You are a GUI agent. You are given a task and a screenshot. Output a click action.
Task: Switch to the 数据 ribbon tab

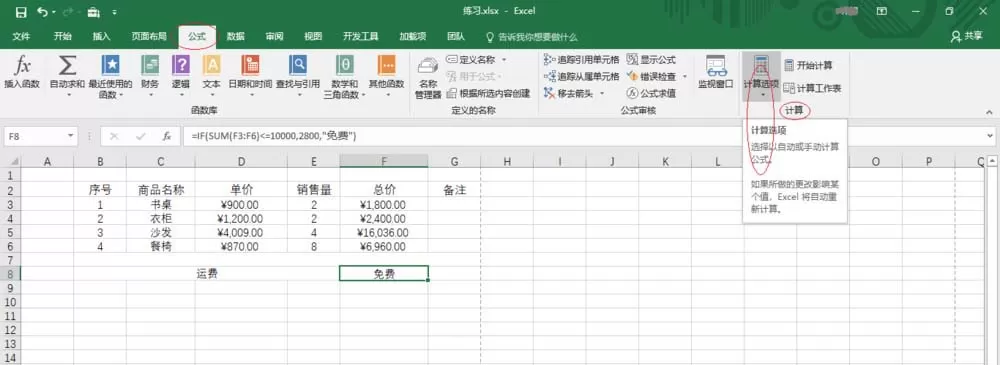235,36
